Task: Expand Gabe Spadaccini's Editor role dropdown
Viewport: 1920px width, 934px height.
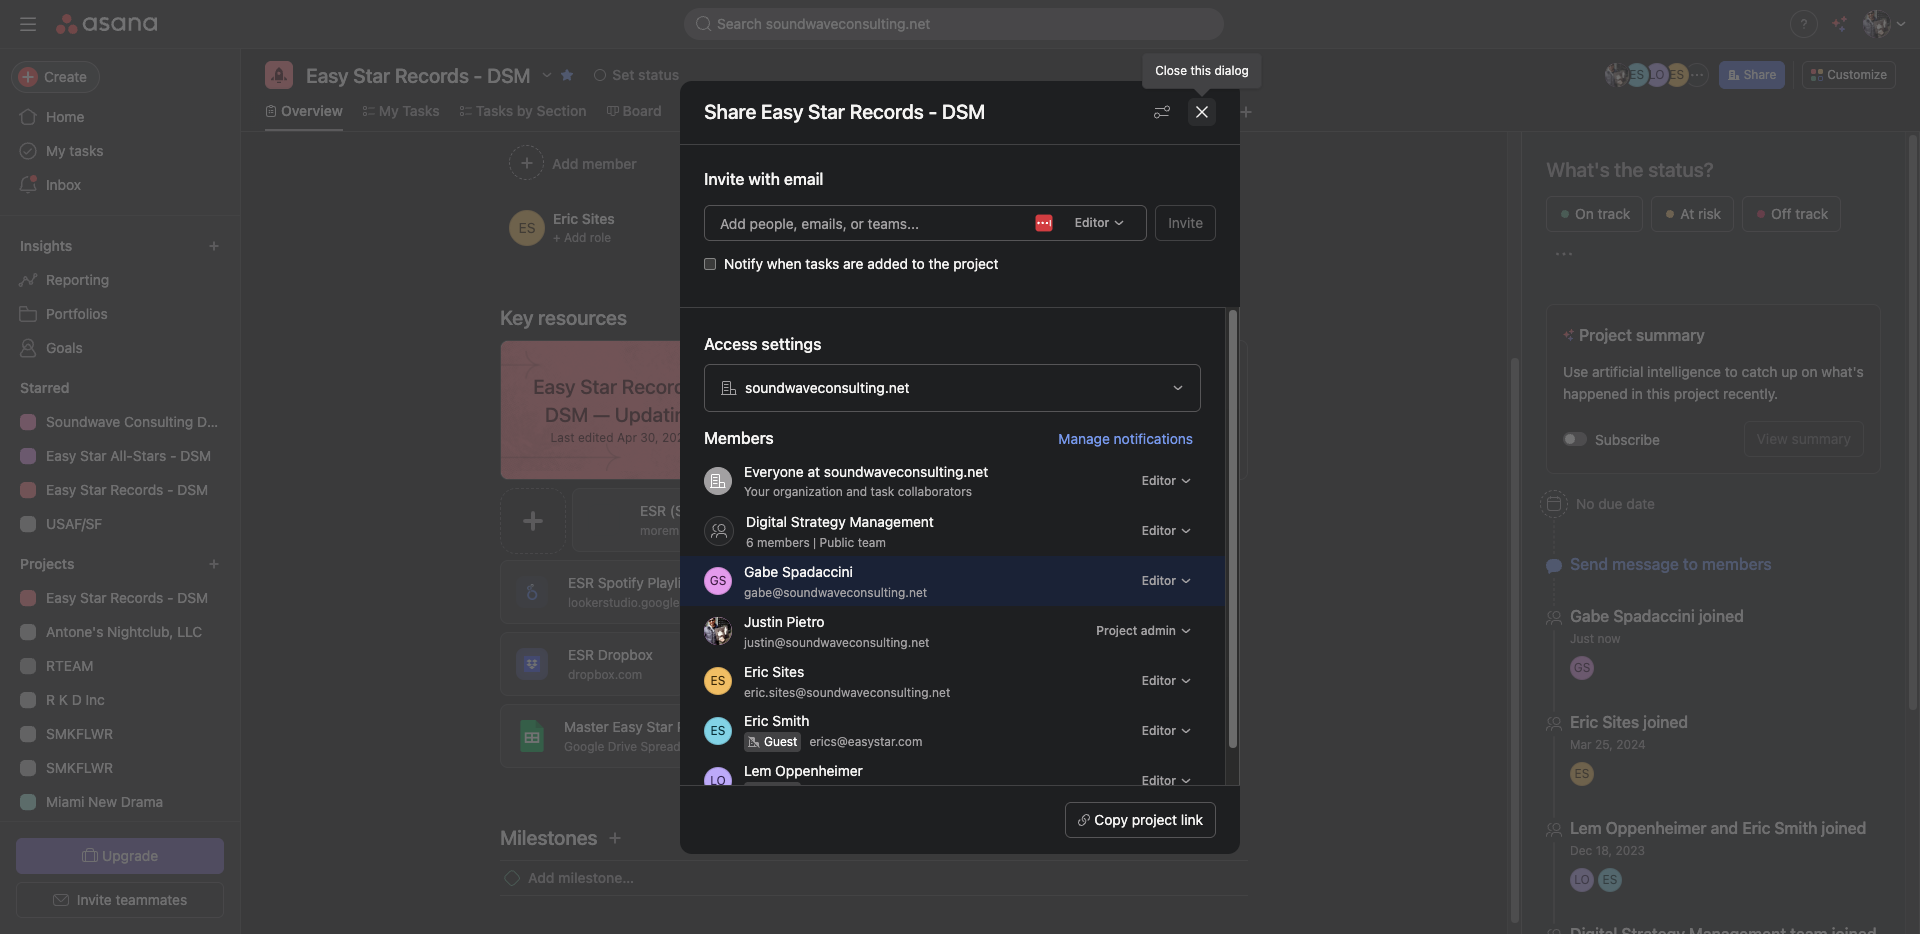Action: click(1165, 581)
